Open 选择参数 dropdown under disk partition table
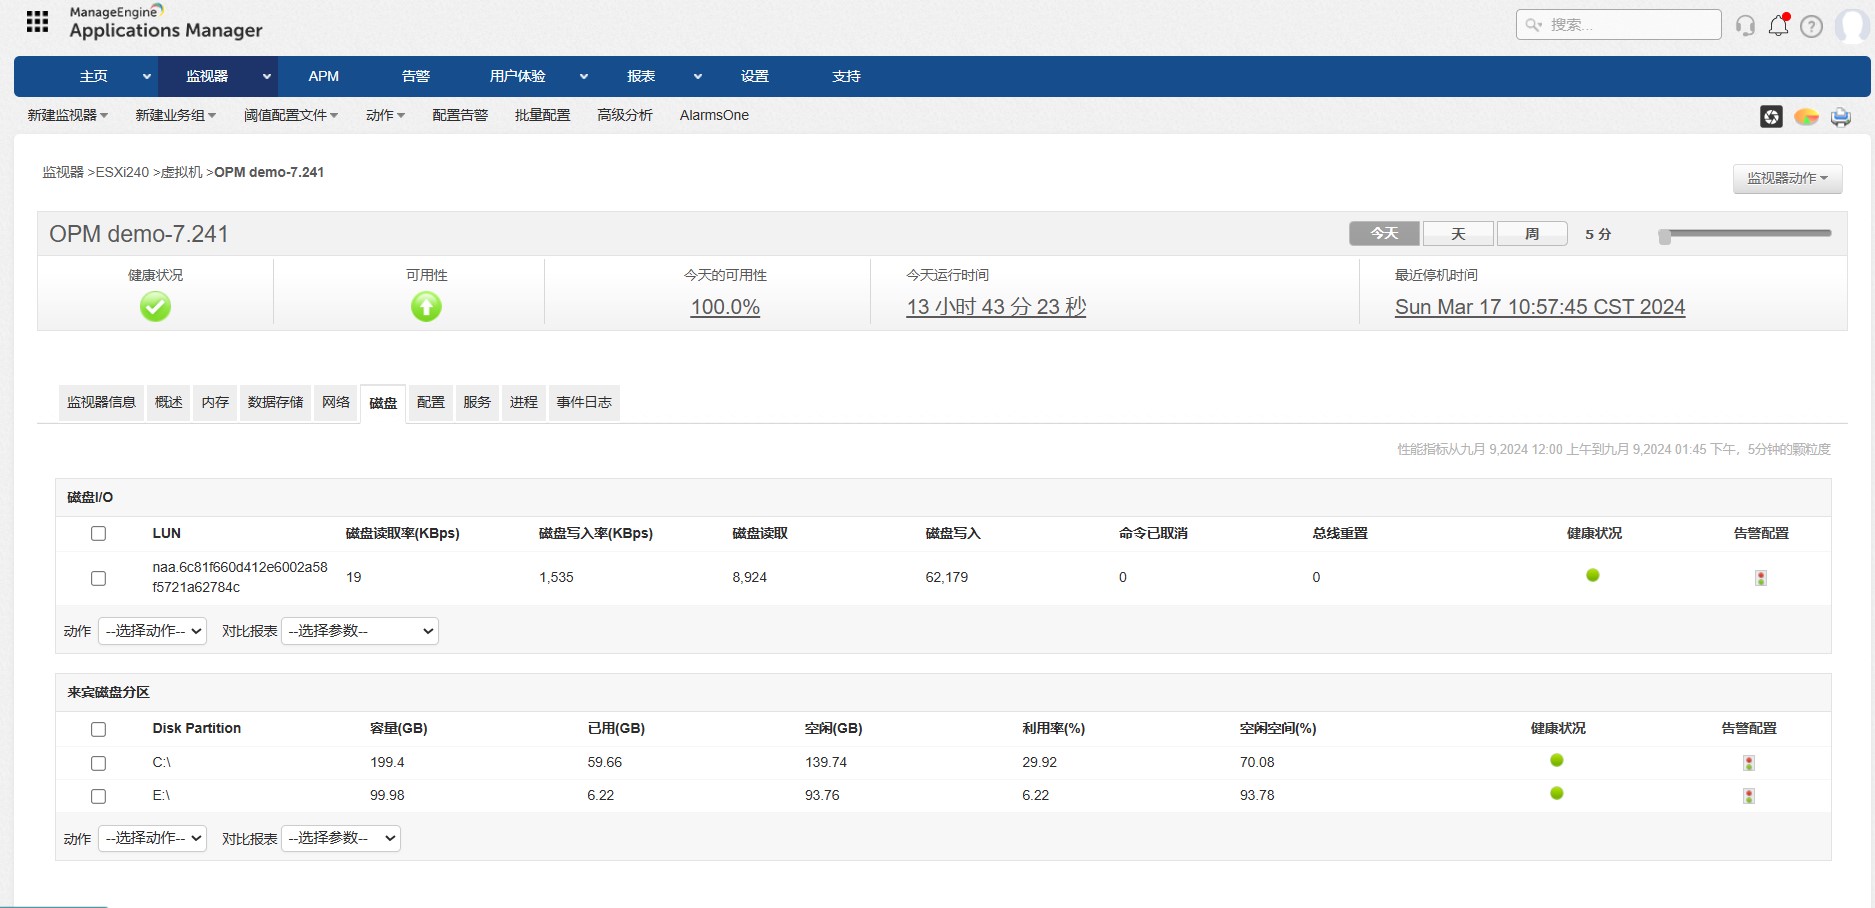The image size is (1875, 908). [341, 838]
